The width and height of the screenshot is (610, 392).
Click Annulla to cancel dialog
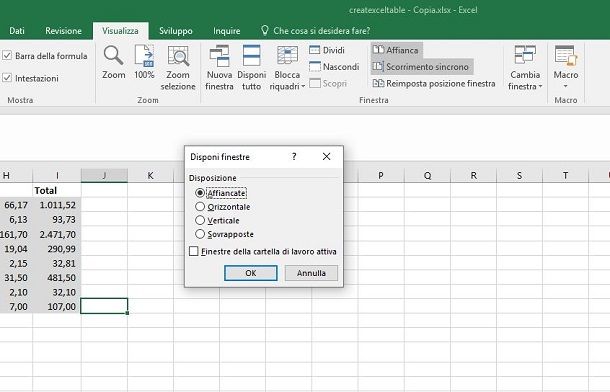(311, 273)
